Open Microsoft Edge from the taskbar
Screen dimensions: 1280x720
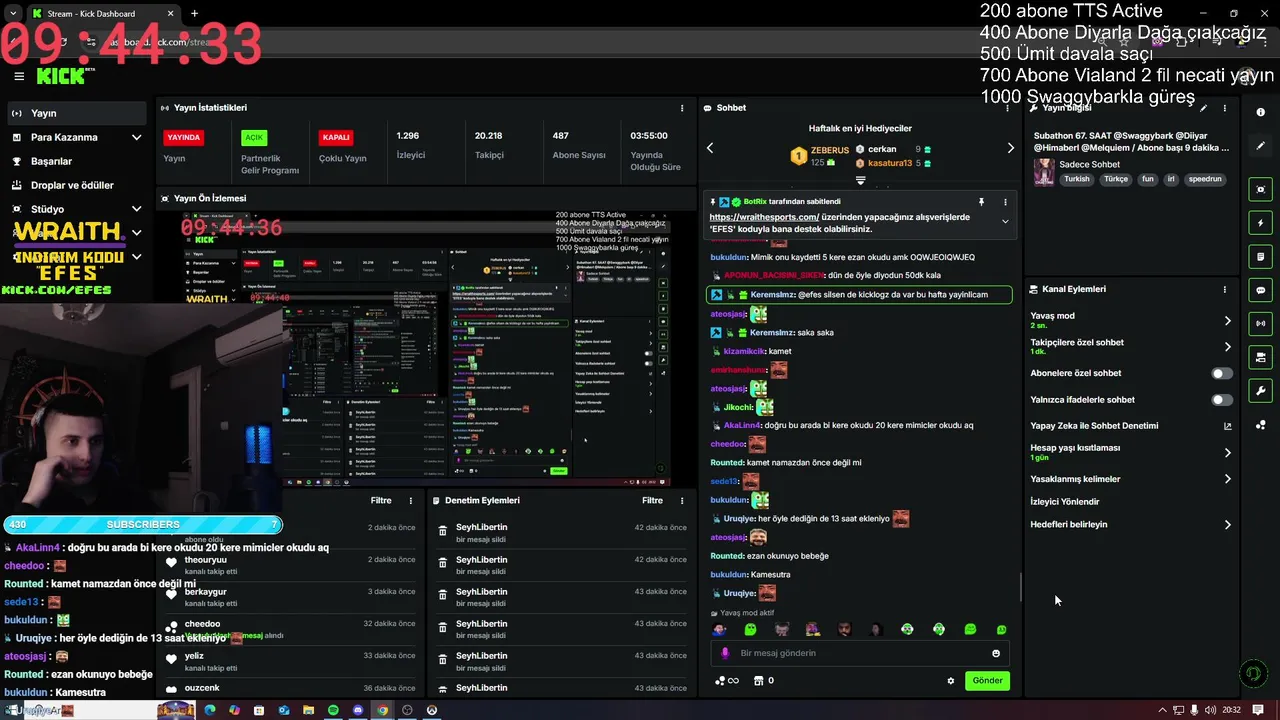tap(210, 710)
